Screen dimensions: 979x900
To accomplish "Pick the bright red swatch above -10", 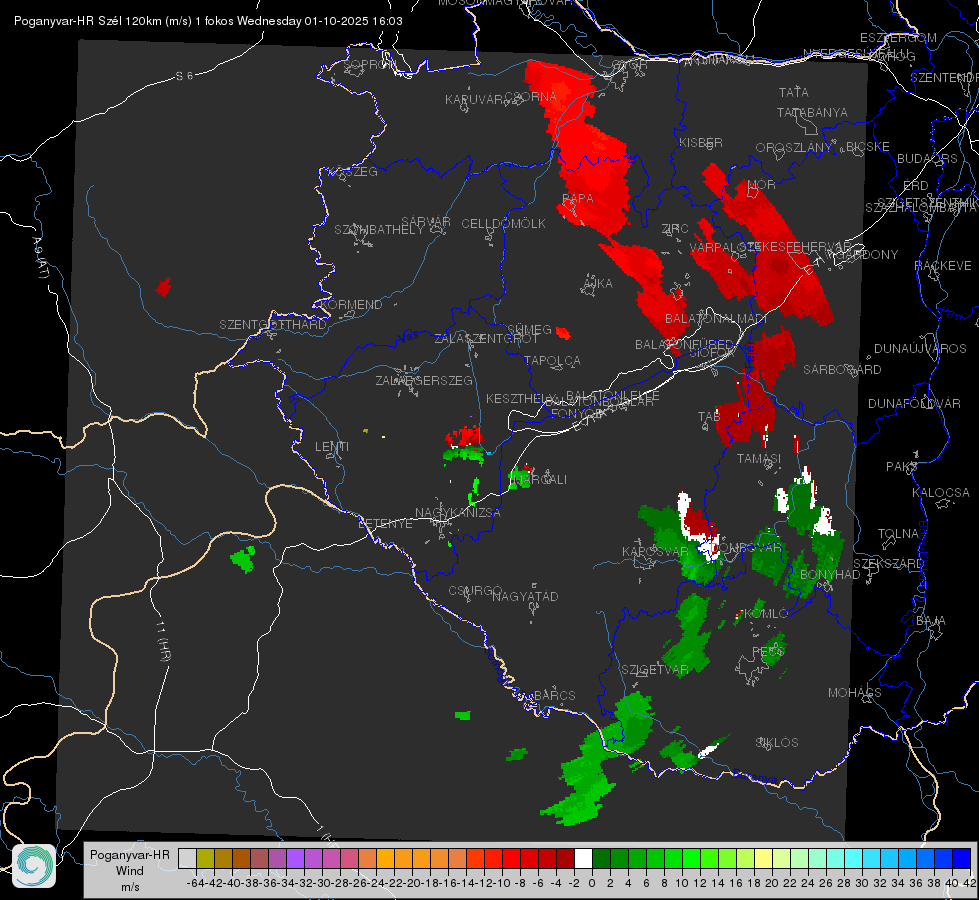I will [x=511, y=858].
